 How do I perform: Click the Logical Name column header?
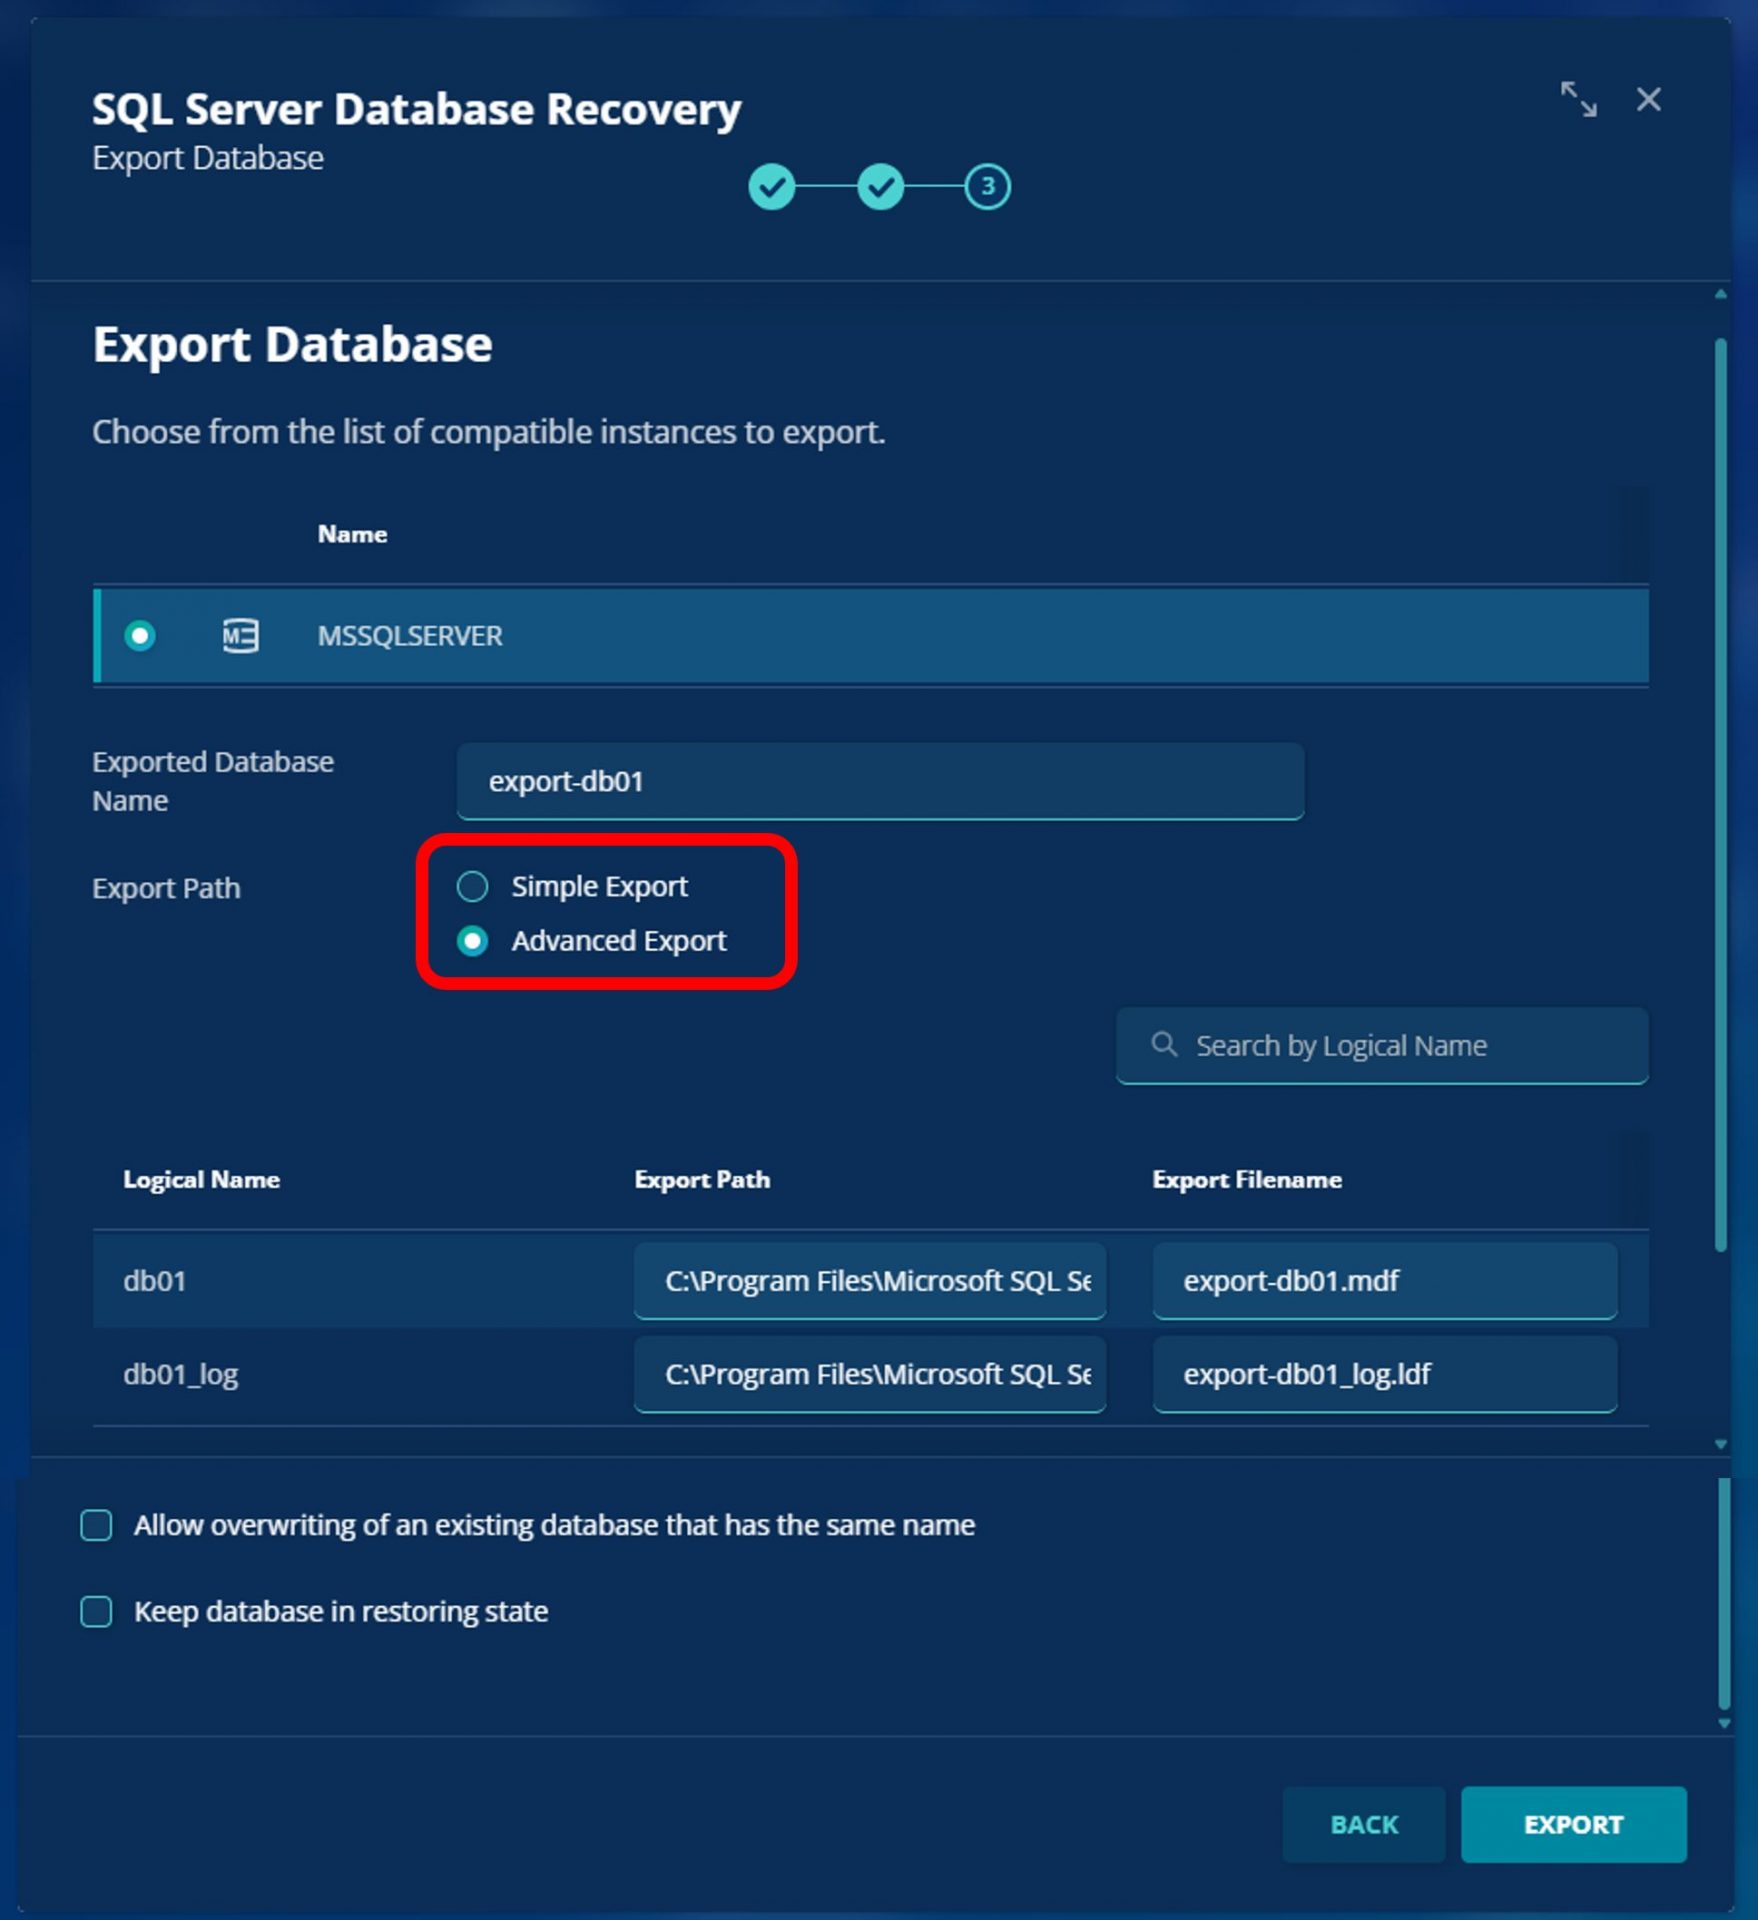tap(201, 1180)
